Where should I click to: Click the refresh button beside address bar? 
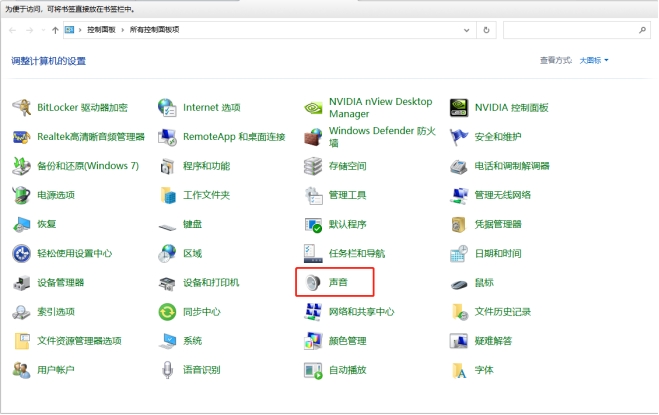487,30
